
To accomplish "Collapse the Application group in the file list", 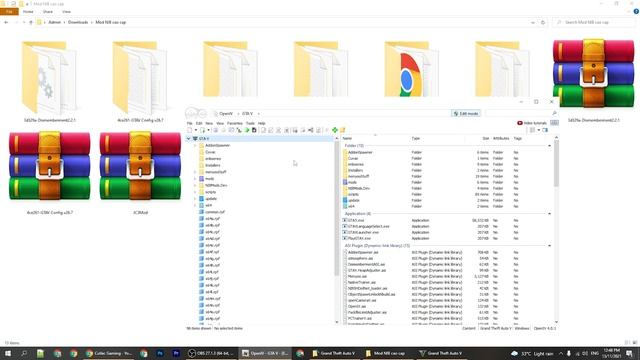I will (549, 214).
